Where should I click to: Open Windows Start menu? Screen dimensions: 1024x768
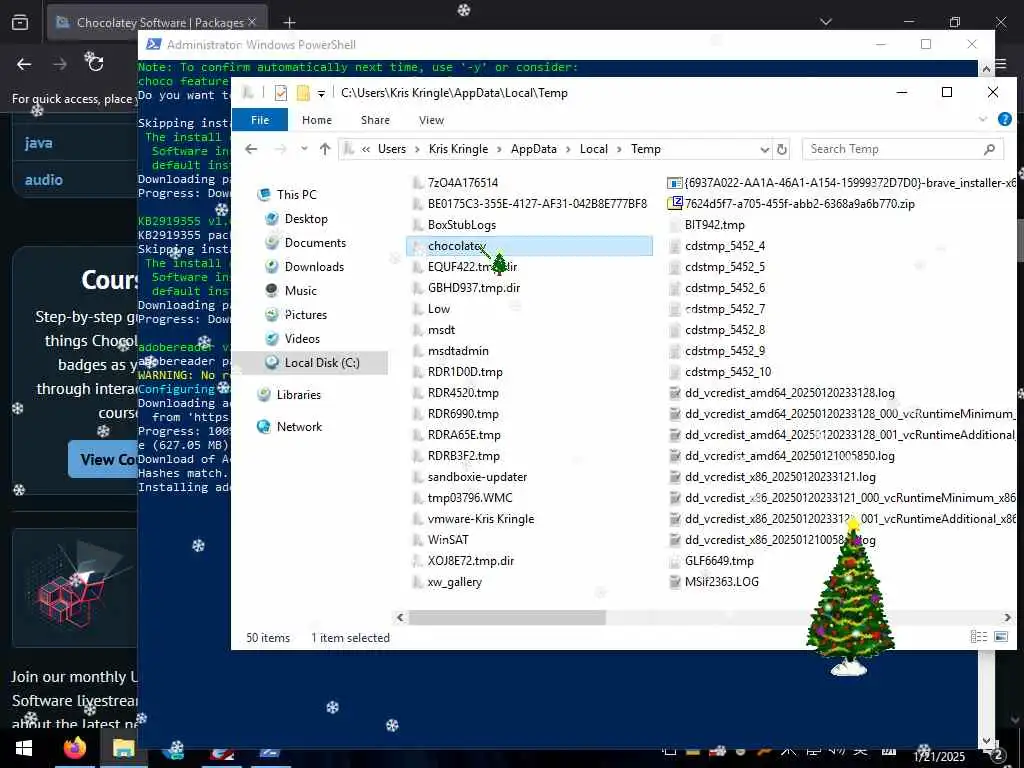pos(24,748)
